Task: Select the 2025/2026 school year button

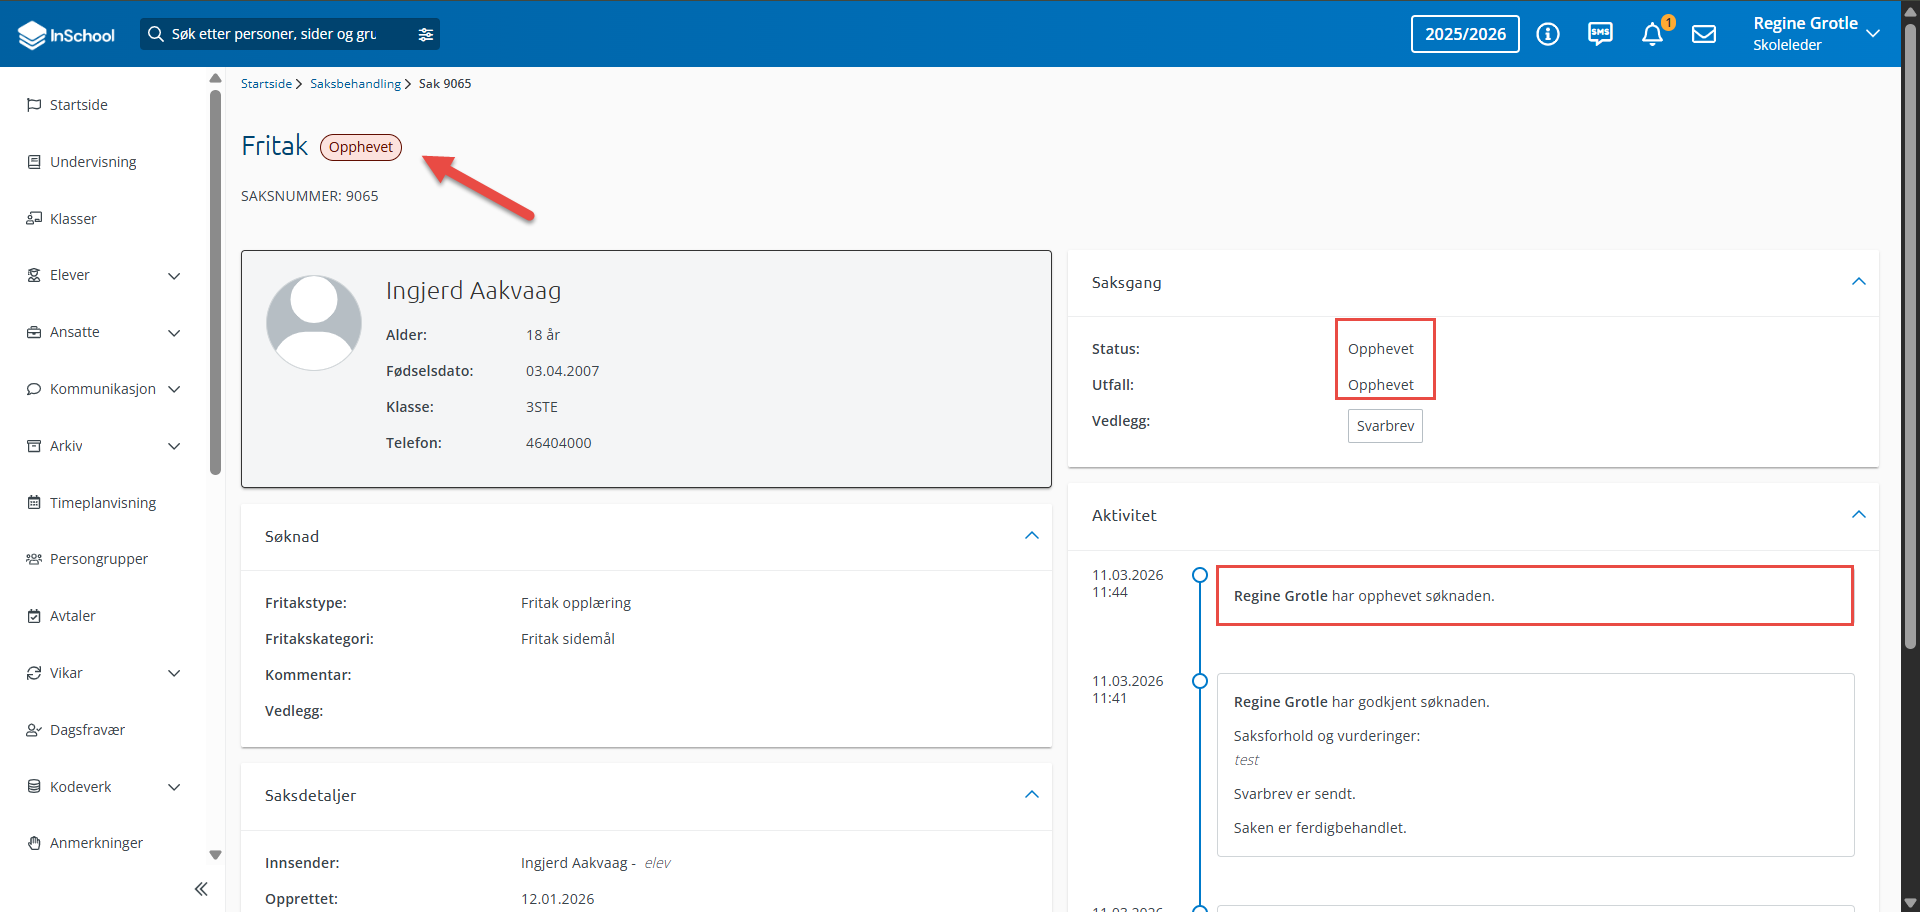Action: (1465, 34)
